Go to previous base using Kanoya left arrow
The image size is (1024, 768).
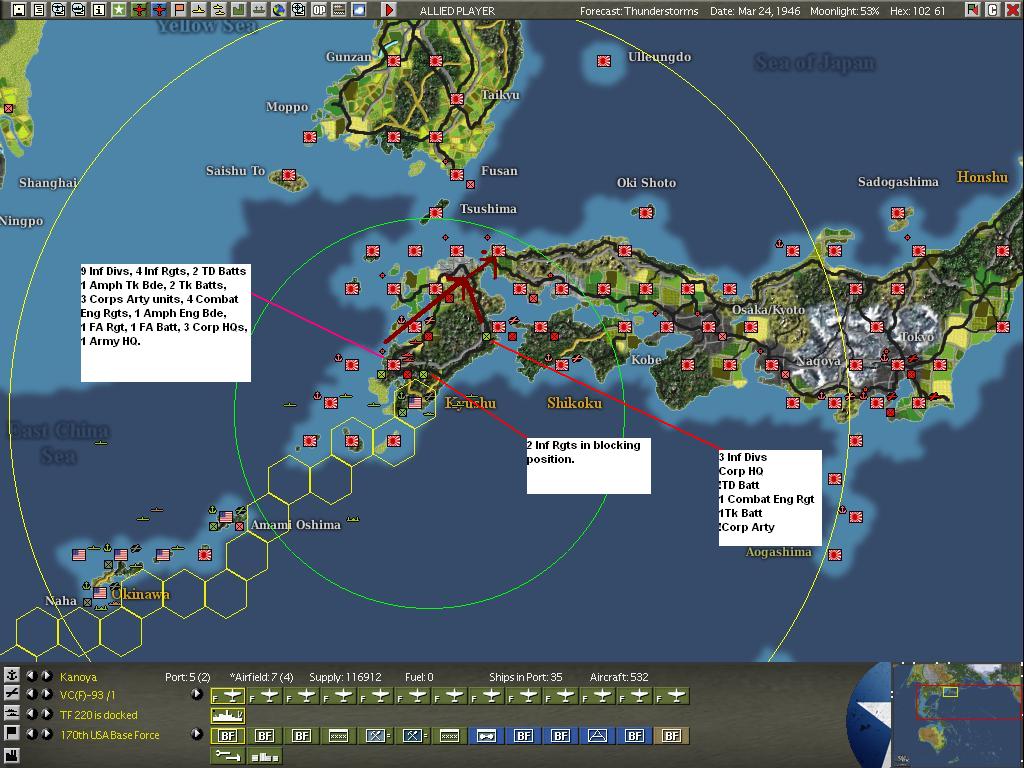(31, 676)
